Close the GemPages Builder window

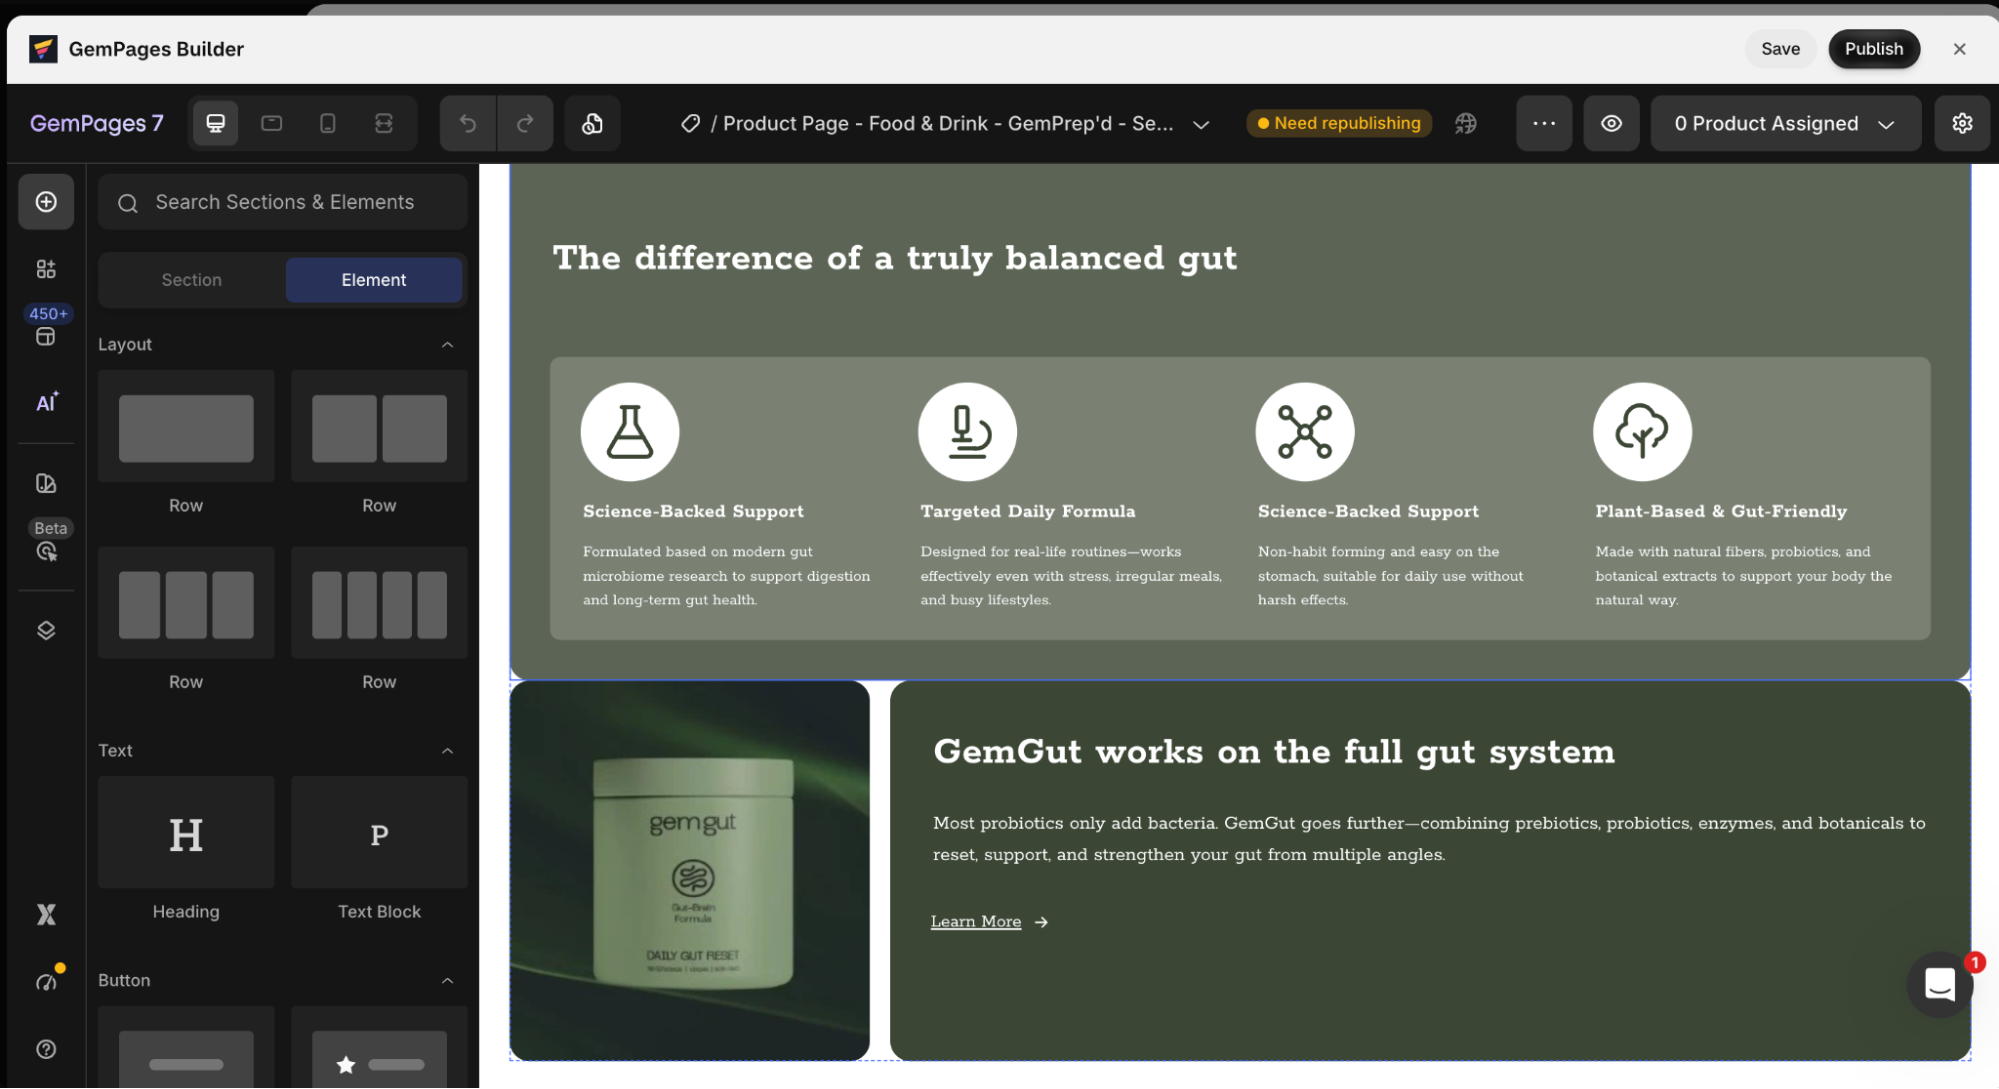(x=1959, y=49)
